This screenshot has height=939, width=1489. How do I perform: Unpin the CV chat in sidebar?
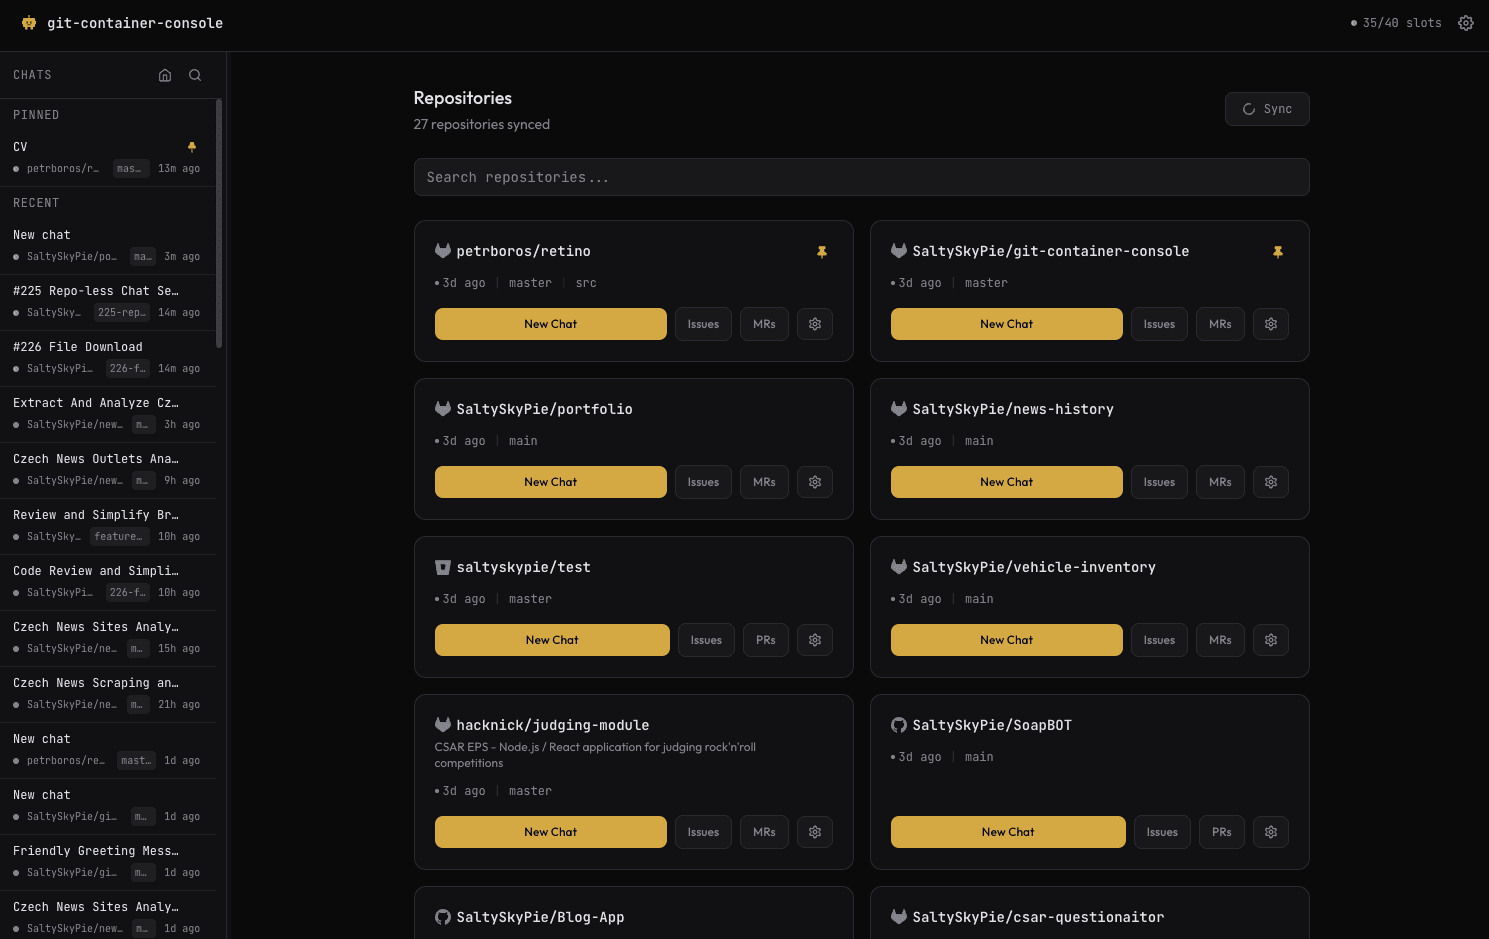pos(192,147)
